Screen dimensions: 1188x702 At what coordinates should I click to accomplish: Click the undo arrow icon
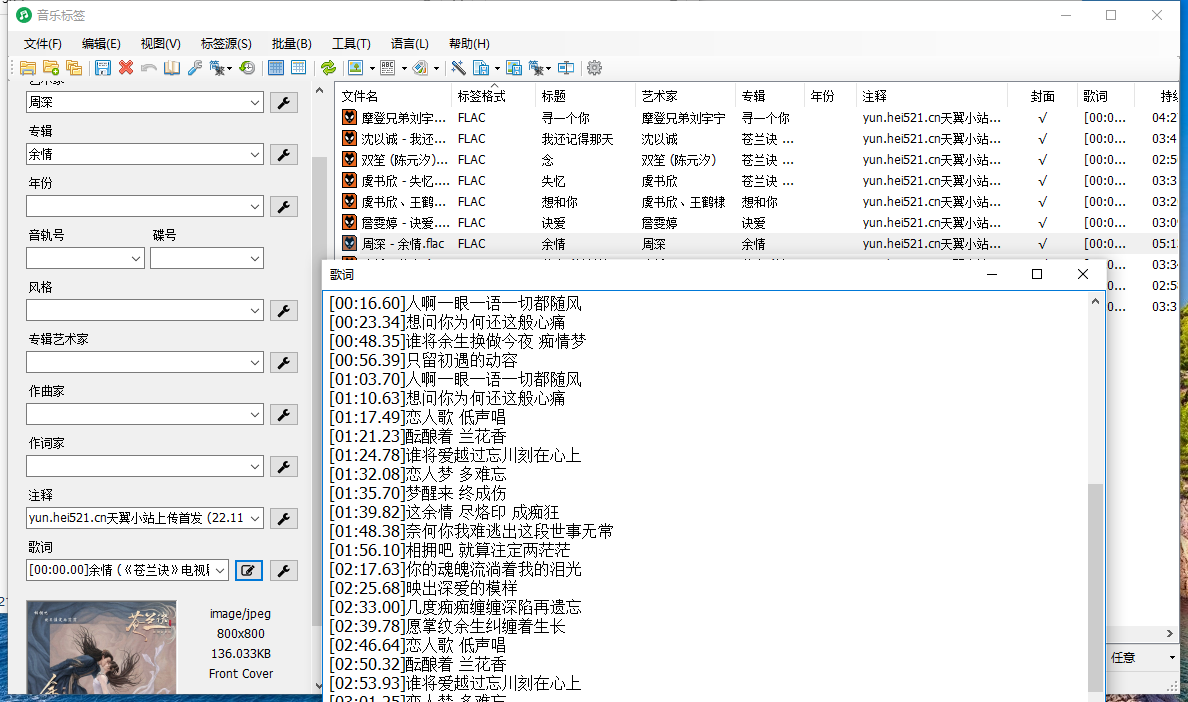pyautogui.click(x=150, y=67)
